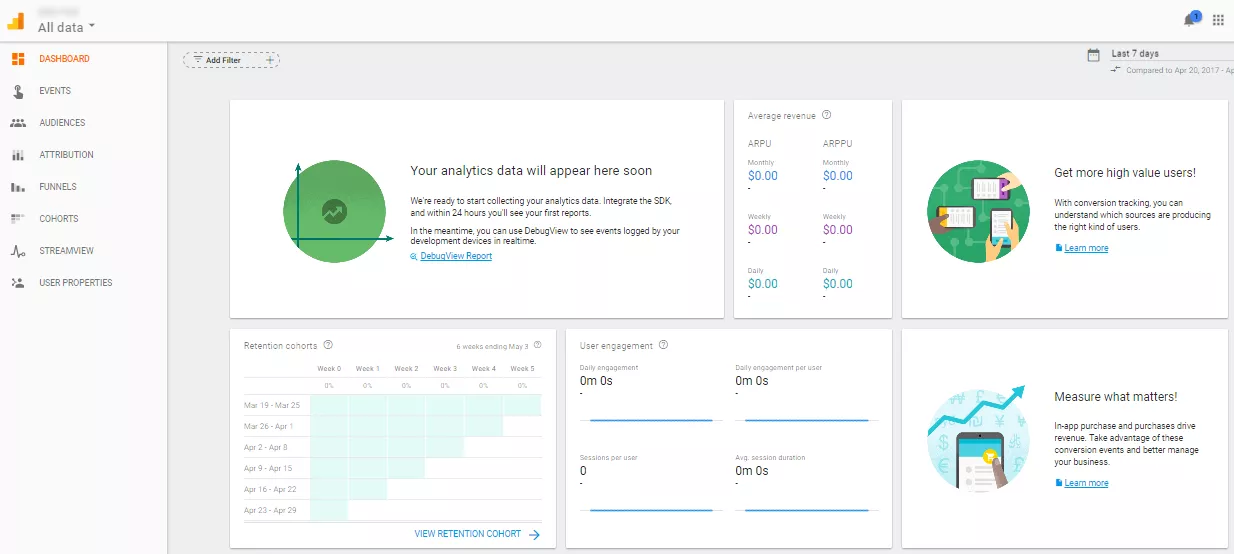Open AUDIENCES in the sidebar
Image resolution: width=1234 pixels, height=554 pixels.
pos(62,123)
